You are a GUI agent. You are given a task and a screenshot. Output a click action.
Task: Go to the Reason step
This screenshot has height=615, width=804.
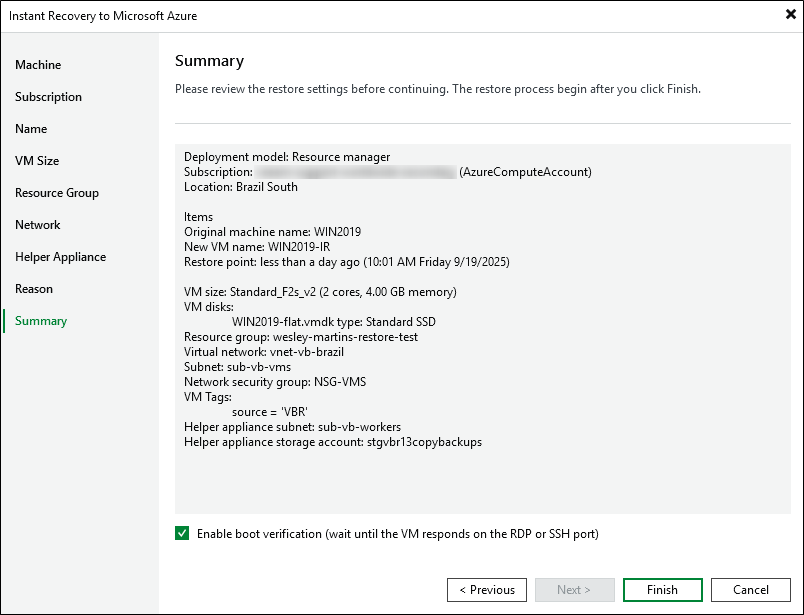click(x=34, y=289)
